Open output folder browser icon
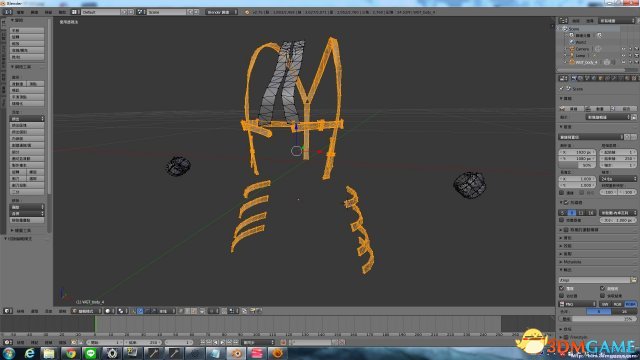The image size is (640, 360). click(634, 280)
